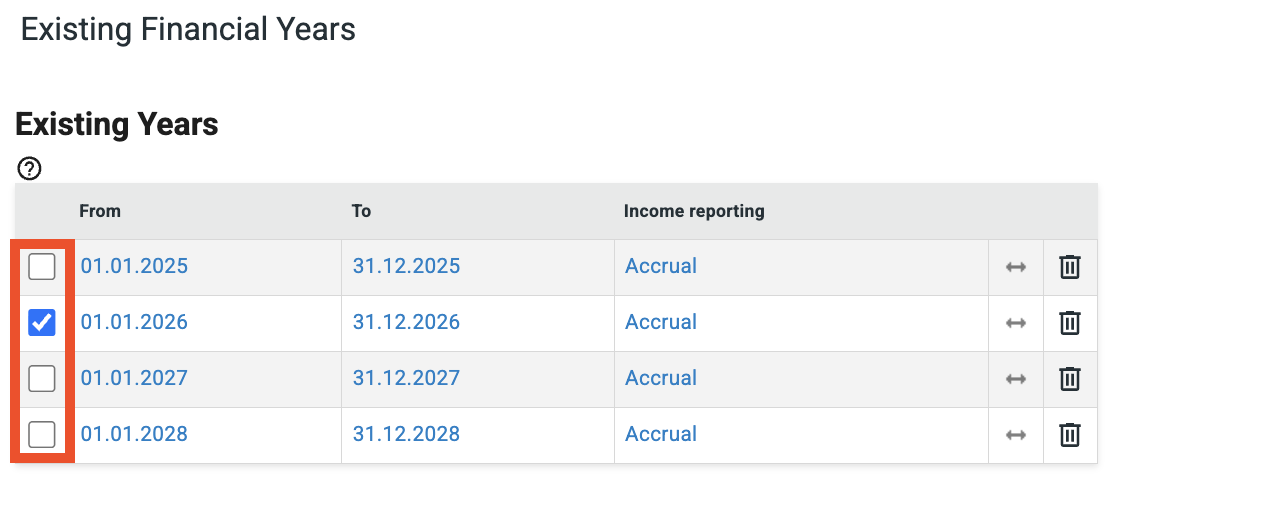Click trash icon for 2027 year
This screenshot has height=518, width=1288.
[1070, 379]
